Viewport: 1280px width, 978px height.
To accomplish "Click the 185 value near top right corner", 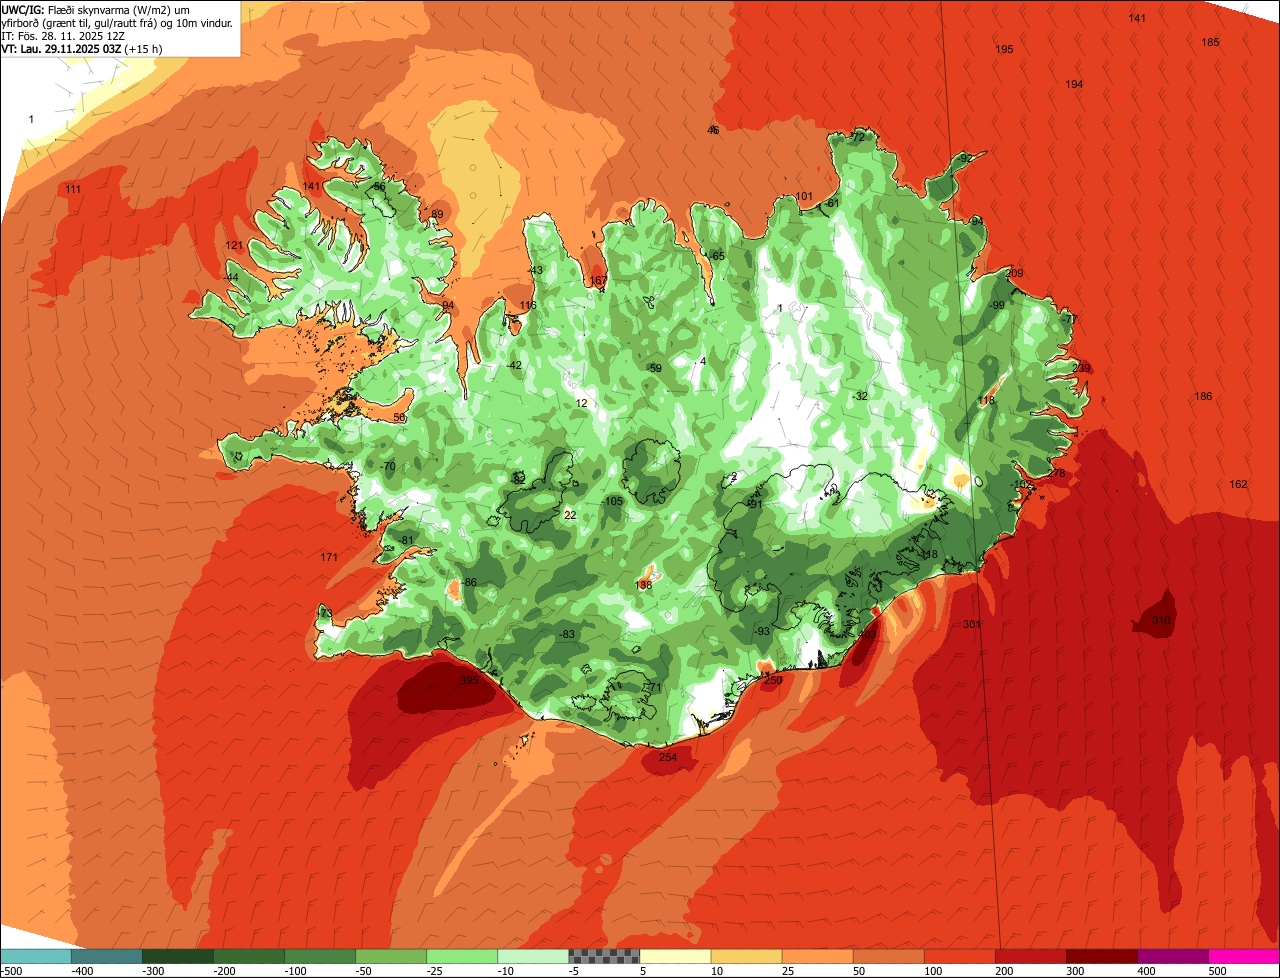I will coord(1210,43).
